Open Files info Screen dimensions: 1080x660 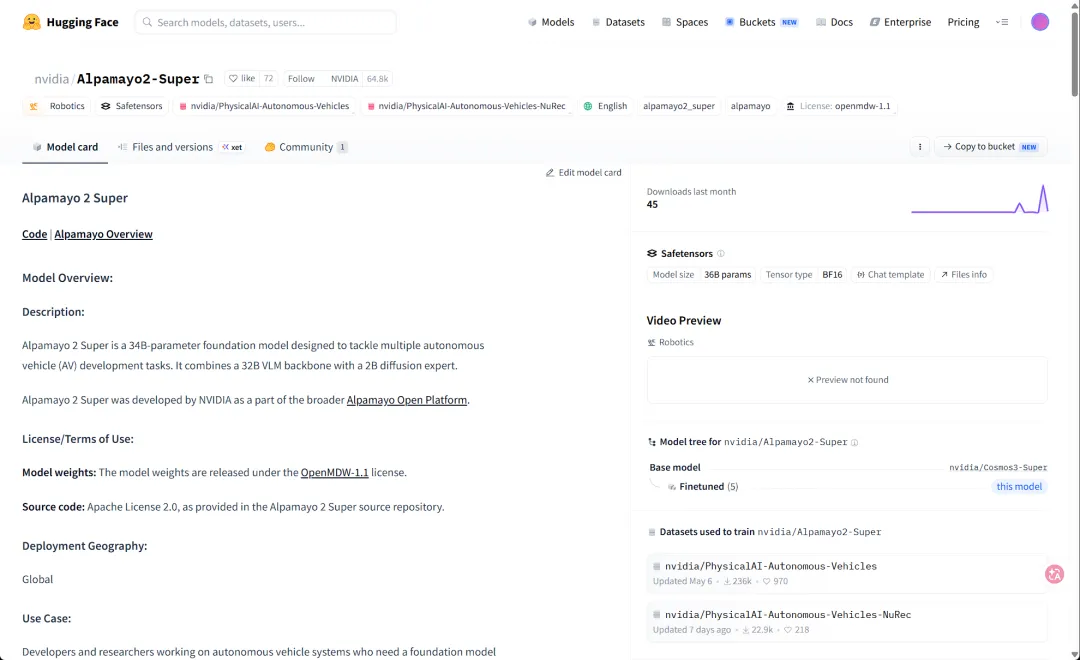[x=964, y=274]
